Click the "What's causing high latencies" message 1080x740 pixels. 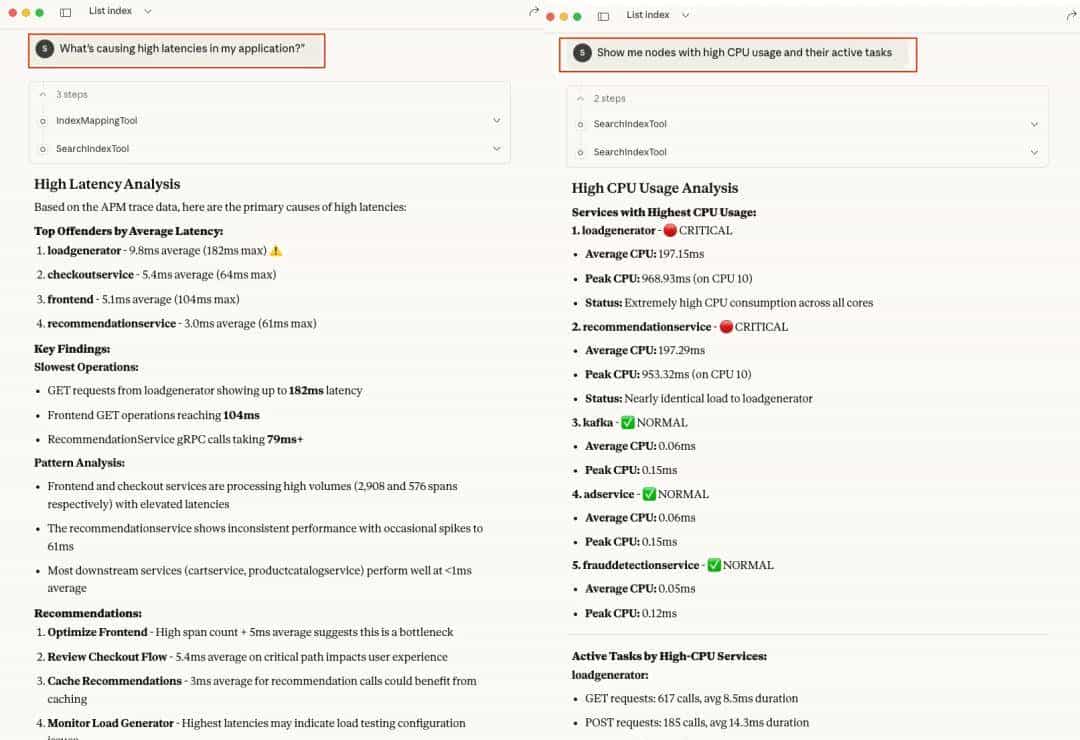[x=182, y=48]
